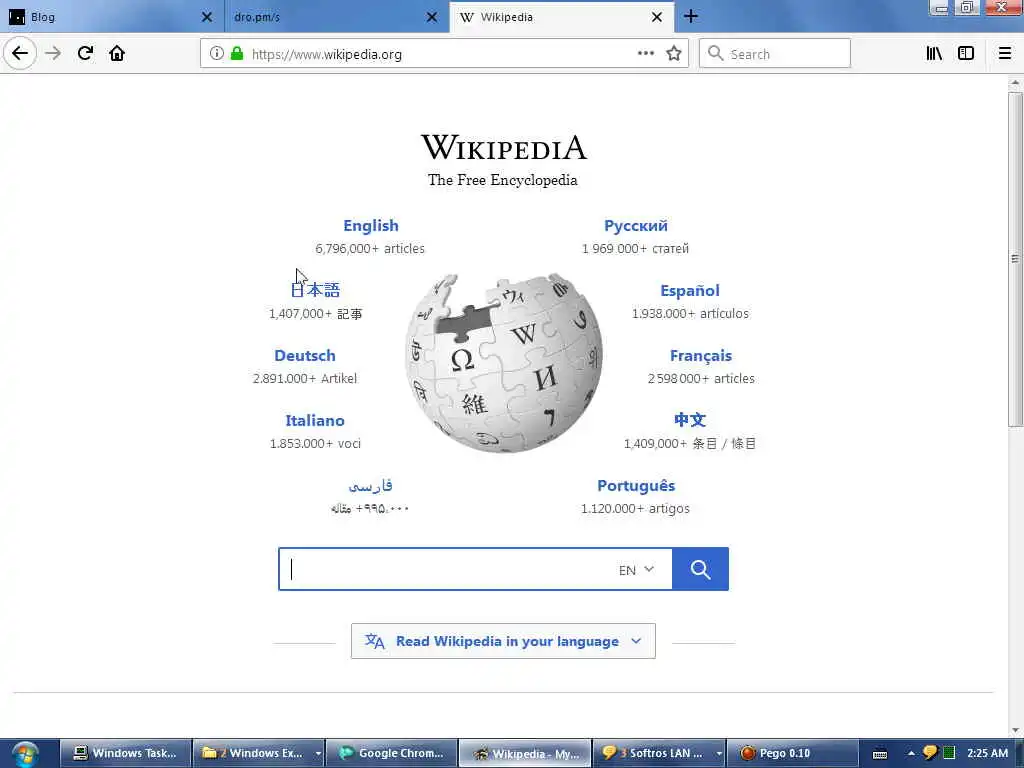The height and width of the screenshot is (768, 1024).
Task: Click the Wikipedia puzzle globe logo
Action: click(x=504, y=363)
